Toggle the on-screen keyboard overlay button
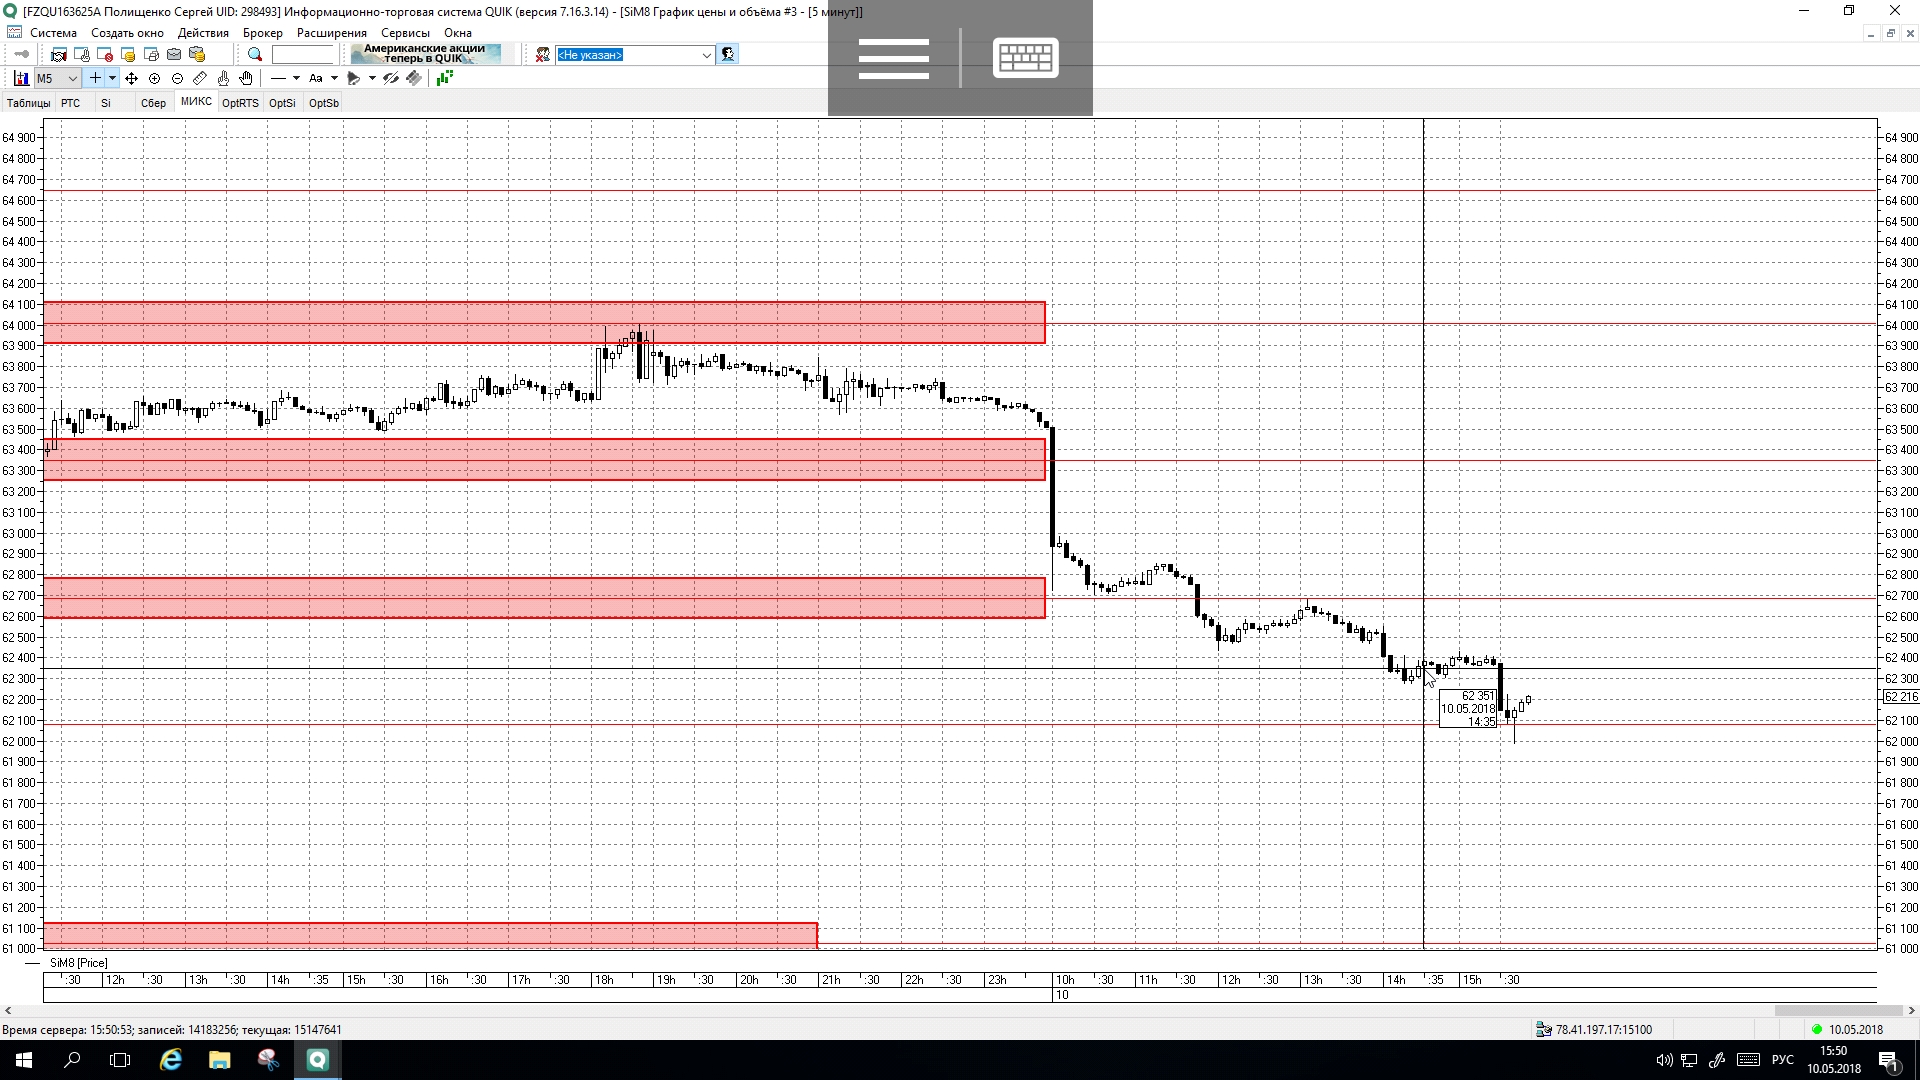 click(x=1025, y=58)
